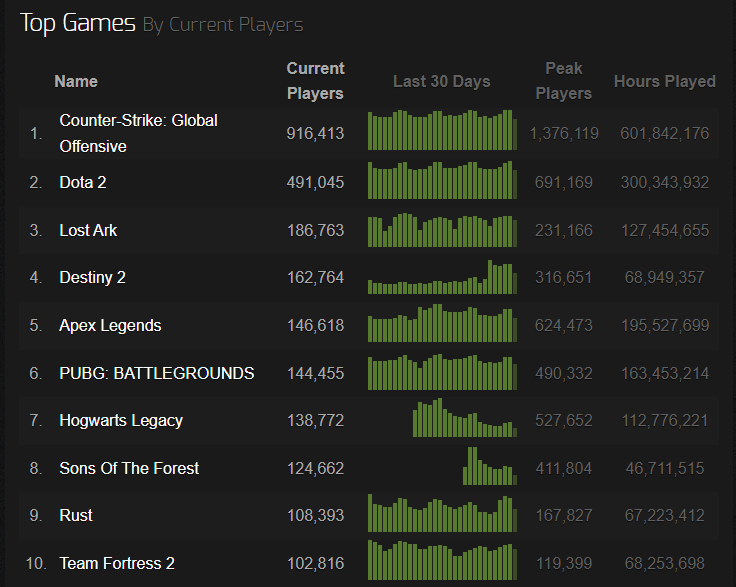Select hours played value 68,949,357

(665, 277)
